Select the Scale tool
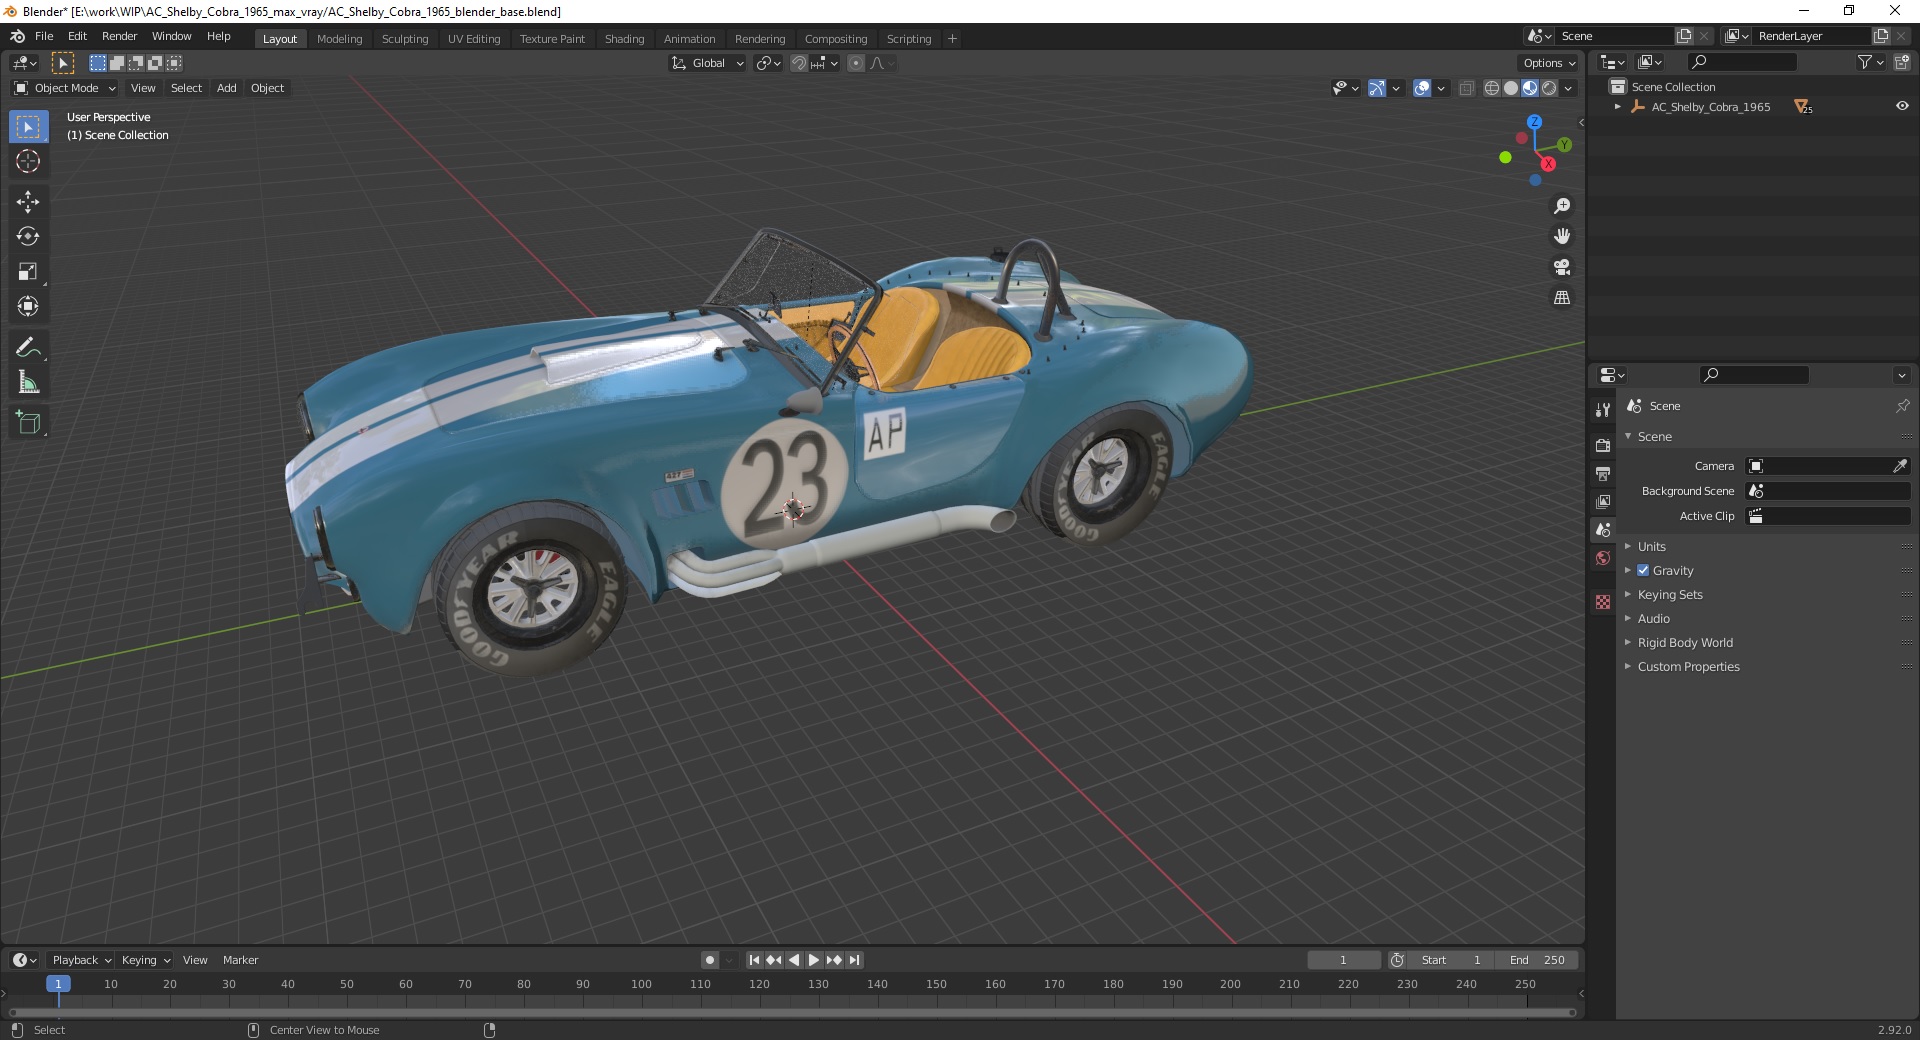The image size is (1920, 1040). [28, 272]
